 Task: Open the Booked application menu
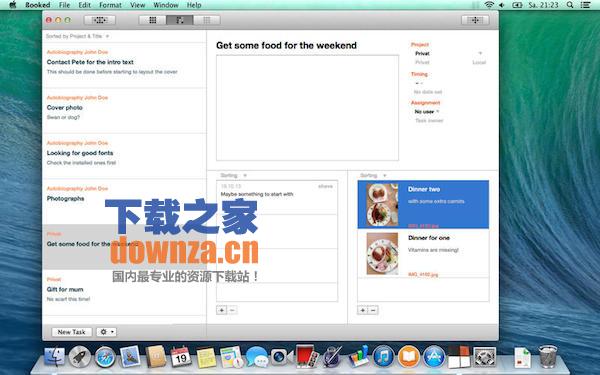click(38, 5)
